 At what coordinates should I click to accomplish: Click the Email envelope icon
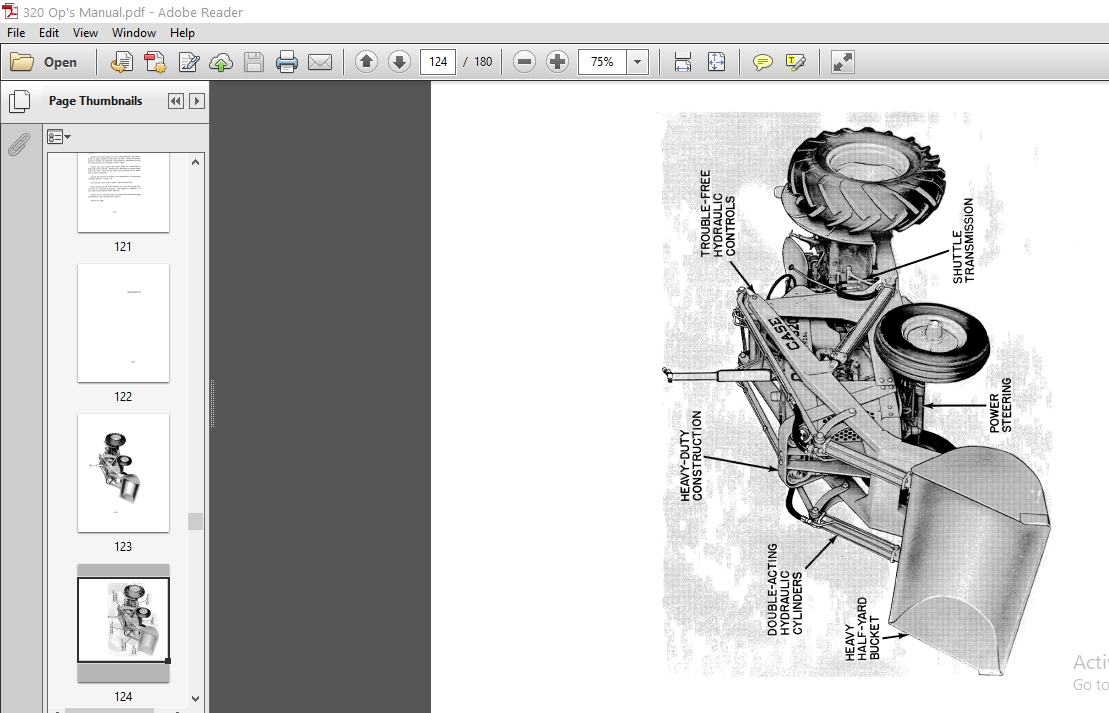point(320,62)
